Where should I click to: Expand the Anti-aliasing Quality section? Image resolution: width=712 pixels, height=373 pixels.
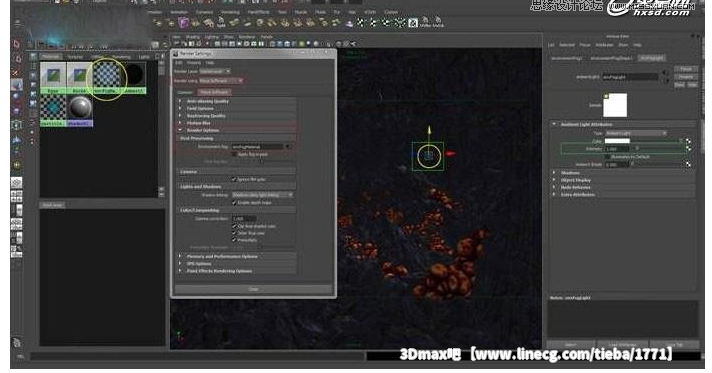pos(236,101)
